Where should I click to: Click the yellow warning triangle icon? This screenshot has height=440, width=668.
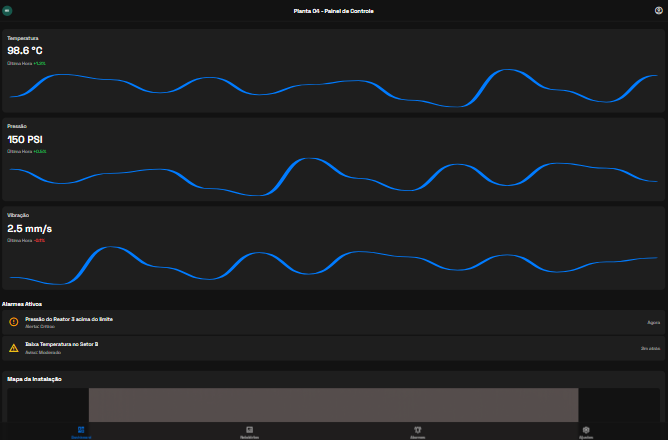tap(13, 348)
